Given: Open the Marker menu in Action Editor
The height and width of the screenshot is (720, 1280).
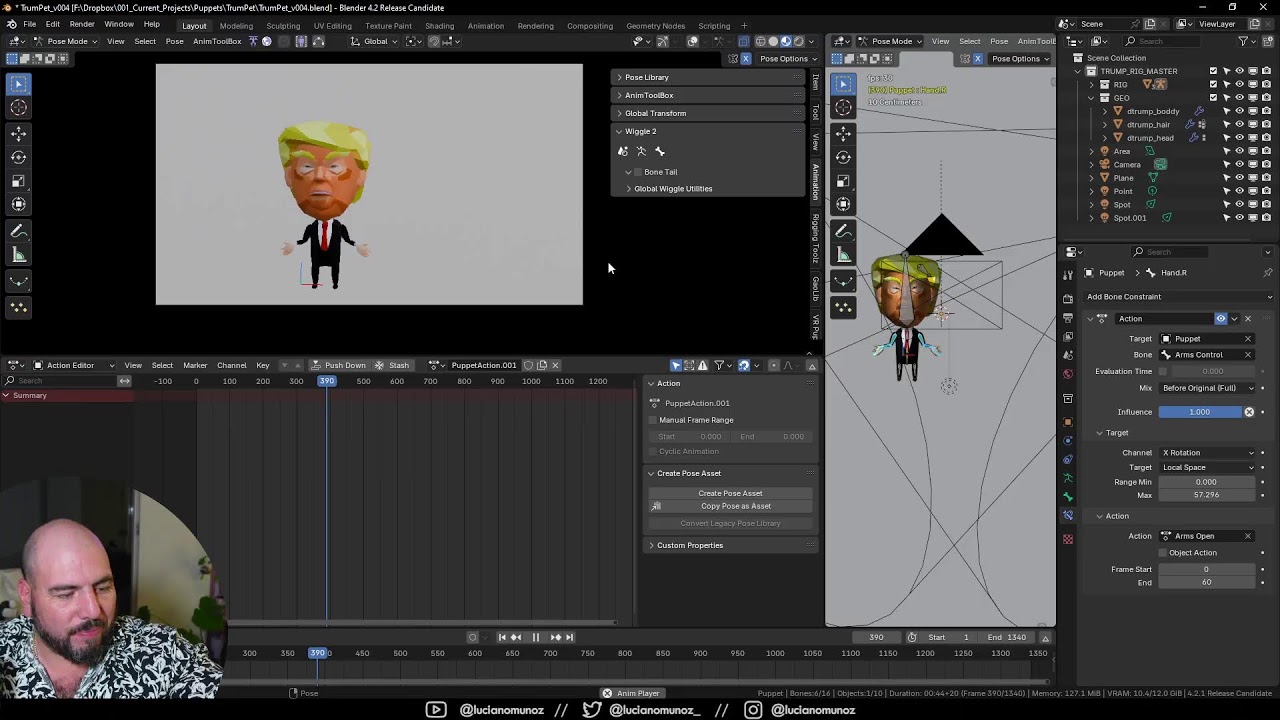Looking at the screenshot, I should 195,365.
